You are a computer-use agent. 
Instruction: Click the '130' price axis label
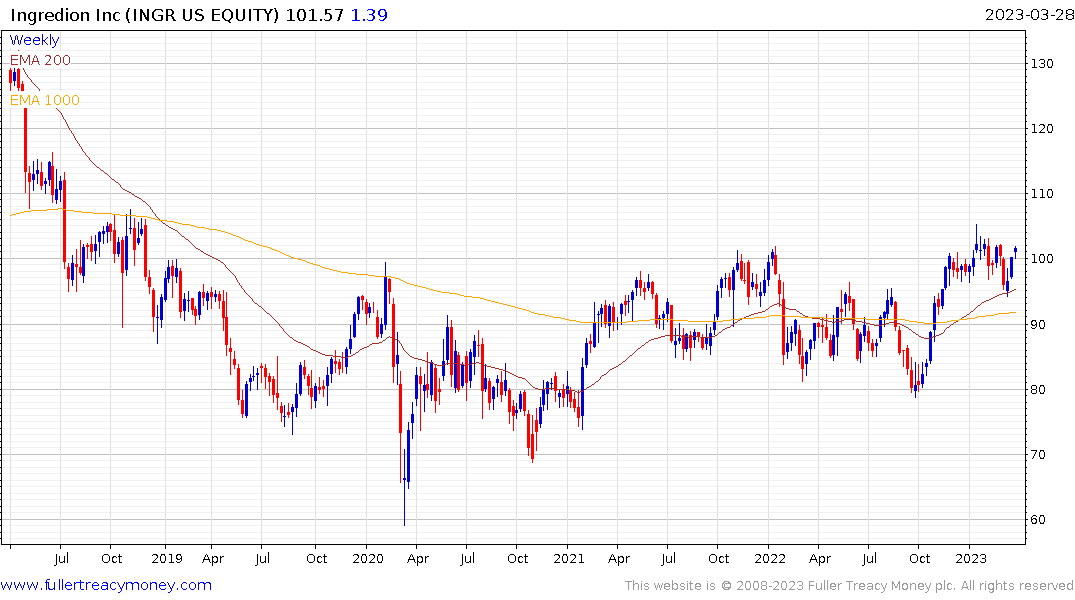click(x=1042, y=64)
